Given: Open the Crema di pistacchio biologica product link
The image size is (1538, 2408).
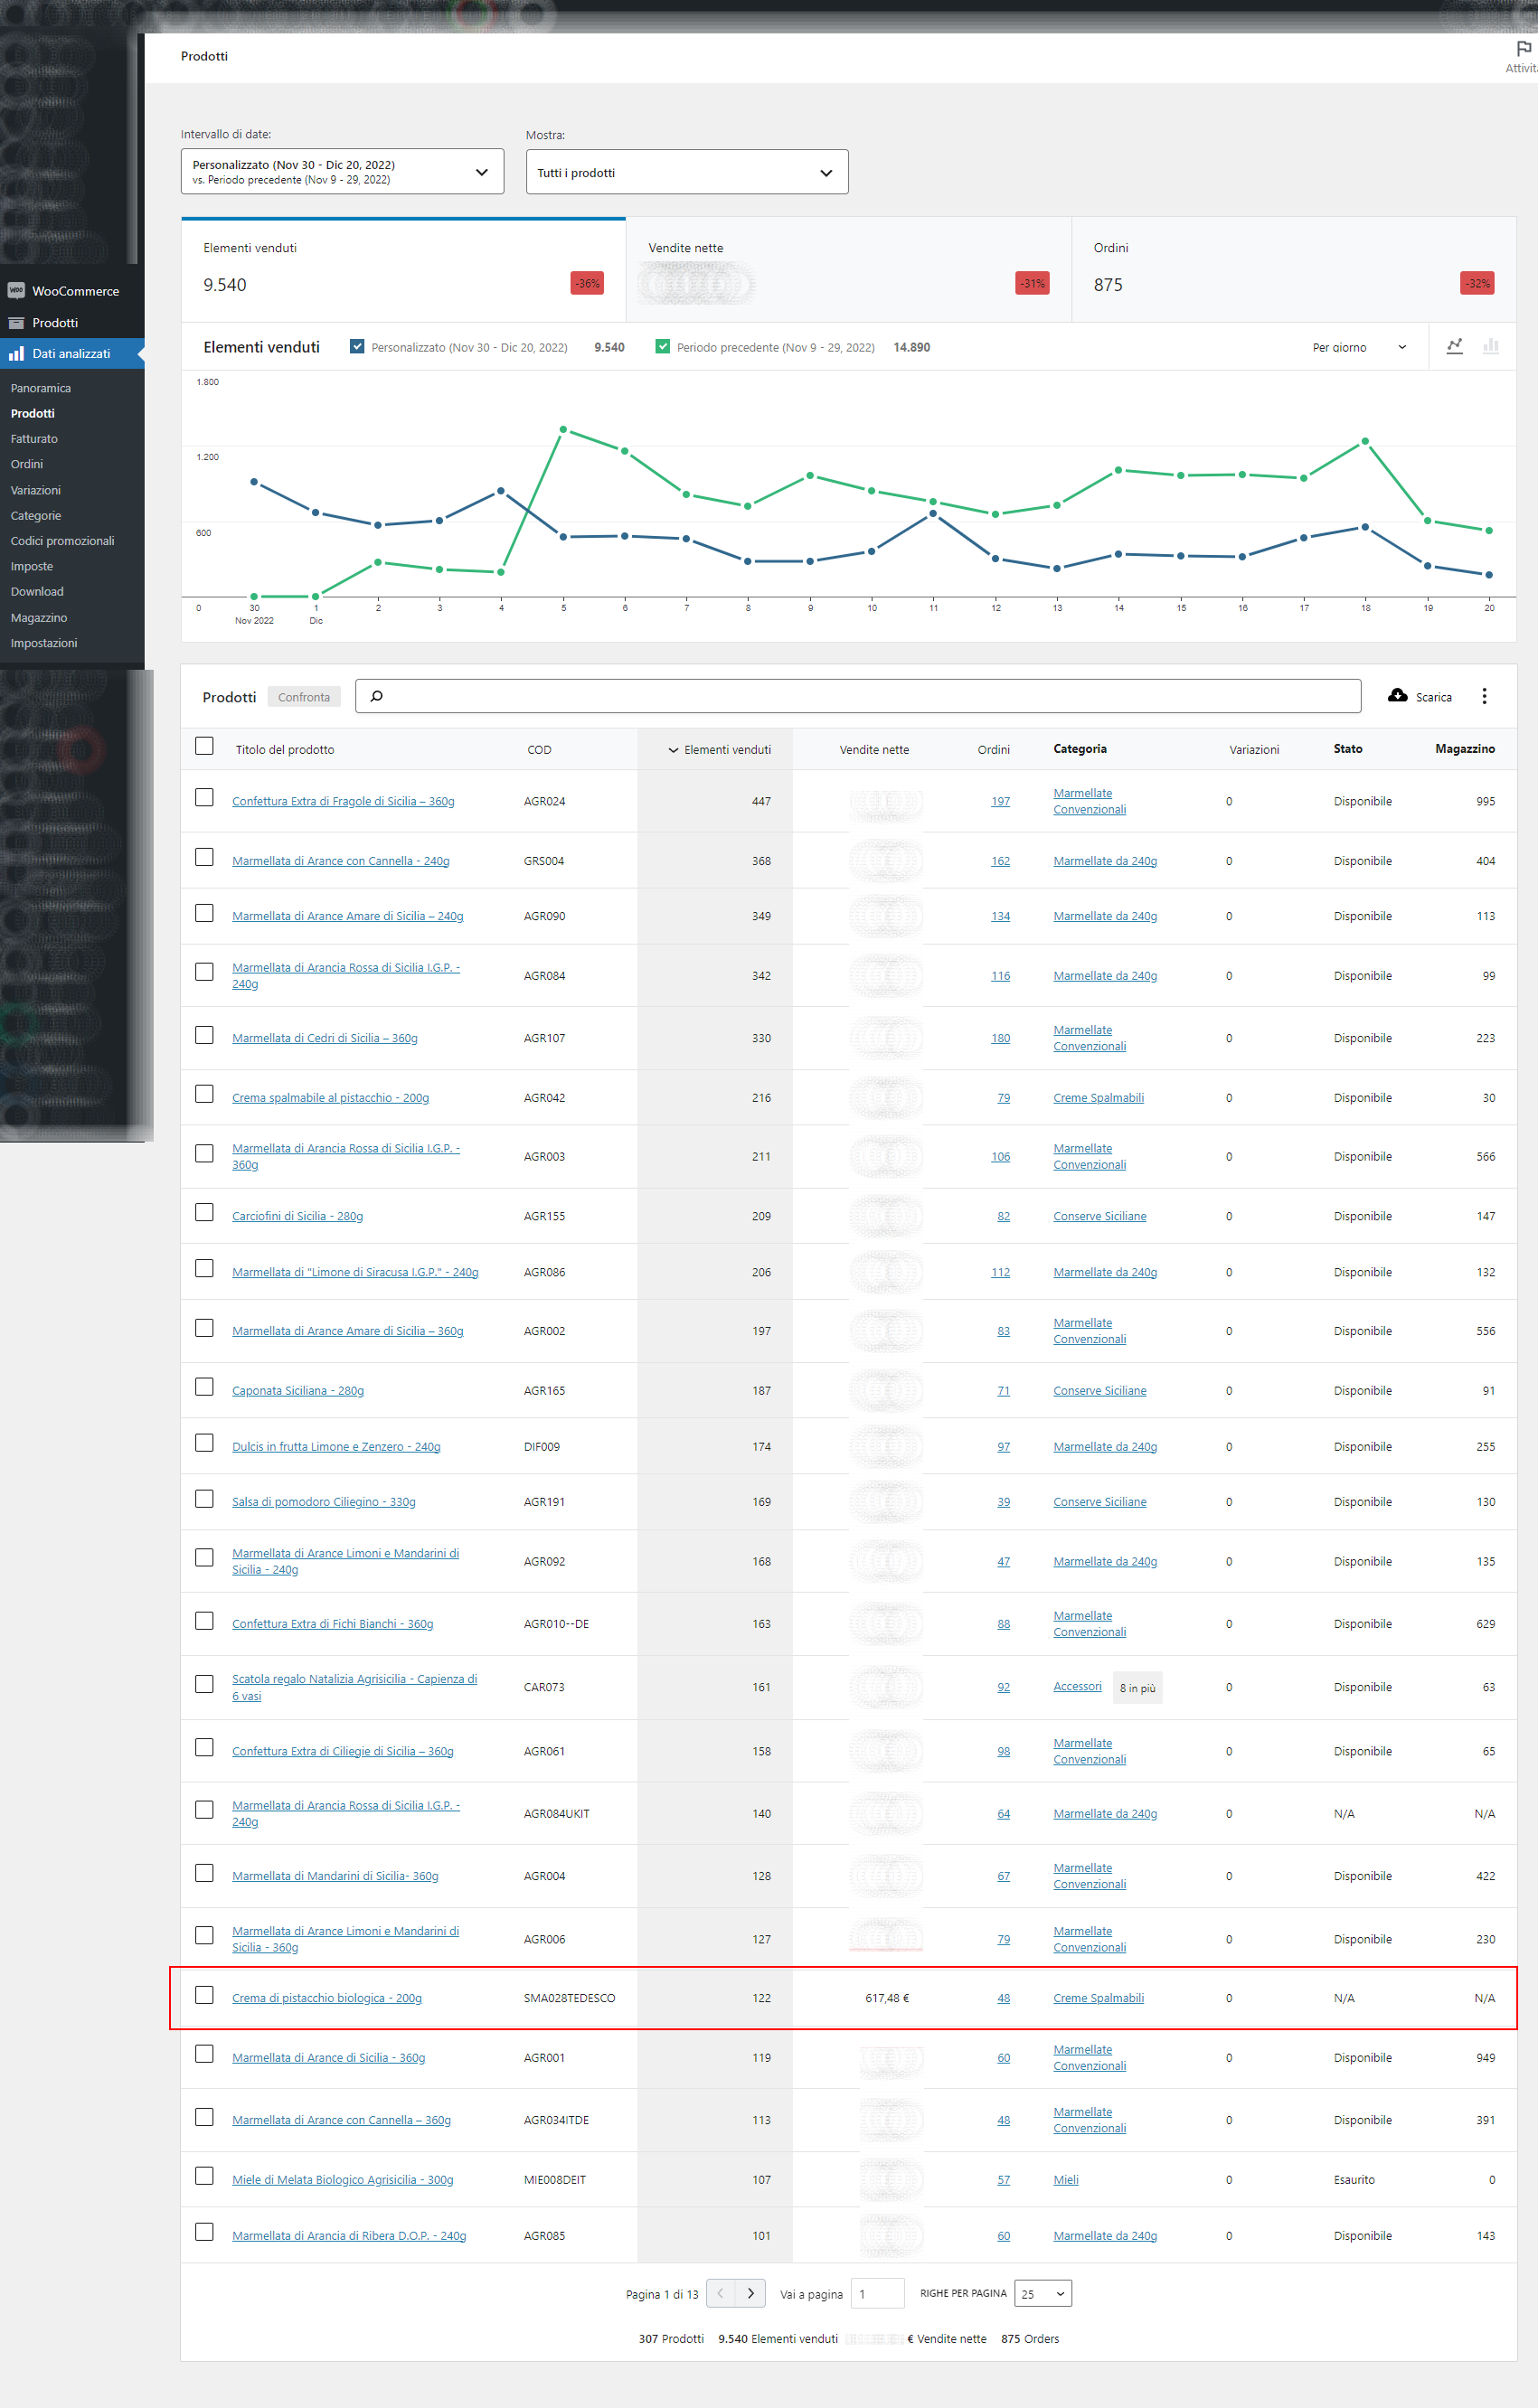Looking at the screenshot, I should (326, 1997).
